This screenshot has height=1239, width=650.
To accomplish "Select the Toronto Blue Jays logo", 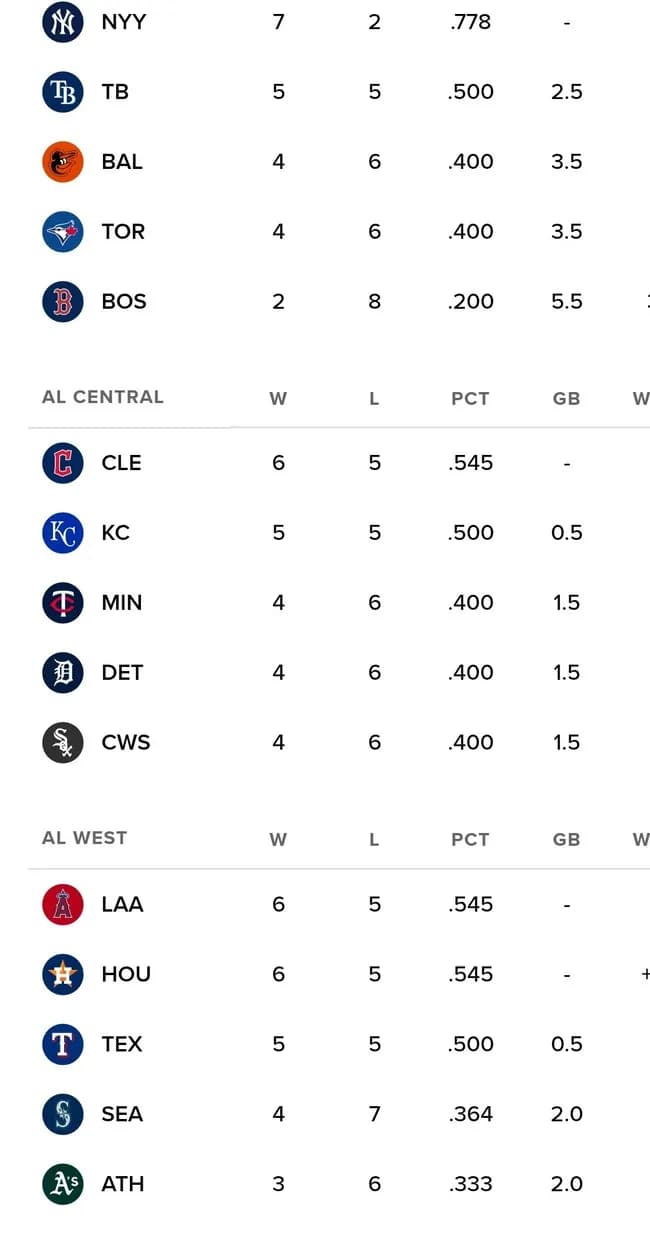I will coord(62,232).
